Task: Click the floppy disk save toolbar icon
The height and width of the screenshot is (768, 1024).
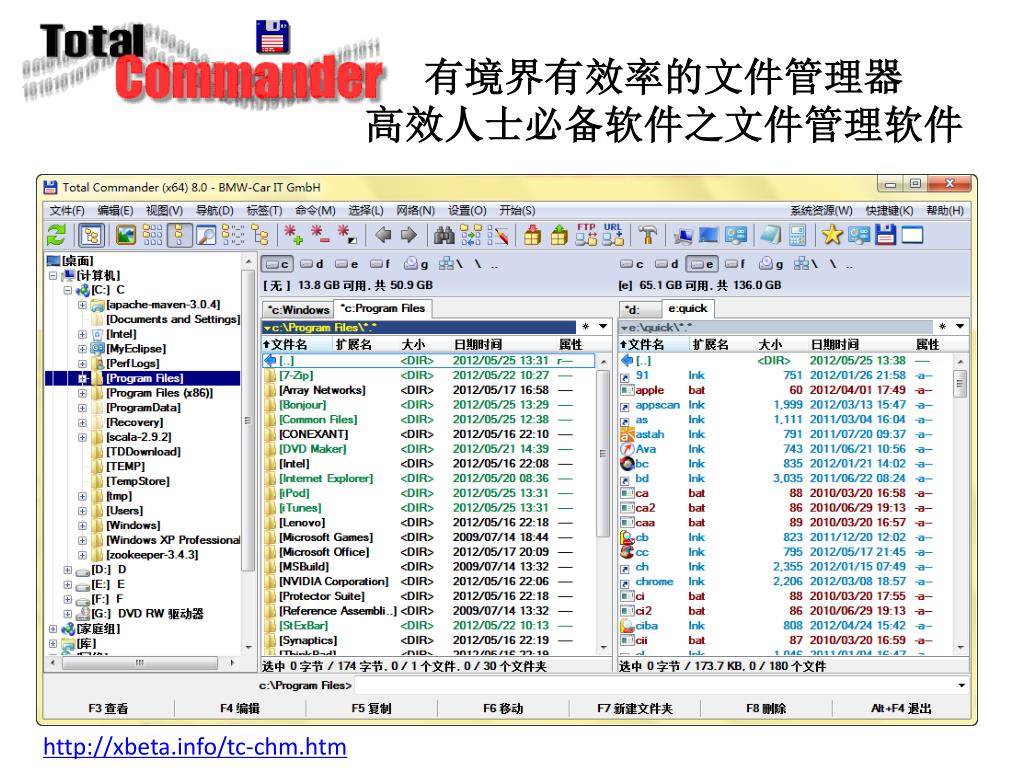Action: (885, 235)
